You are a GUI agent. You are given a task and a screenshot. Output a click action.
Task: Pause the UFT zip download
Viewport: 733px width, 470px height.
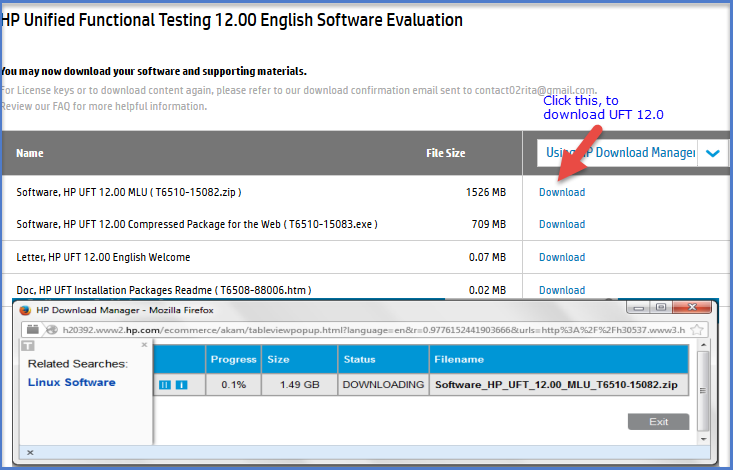point(165,385)
